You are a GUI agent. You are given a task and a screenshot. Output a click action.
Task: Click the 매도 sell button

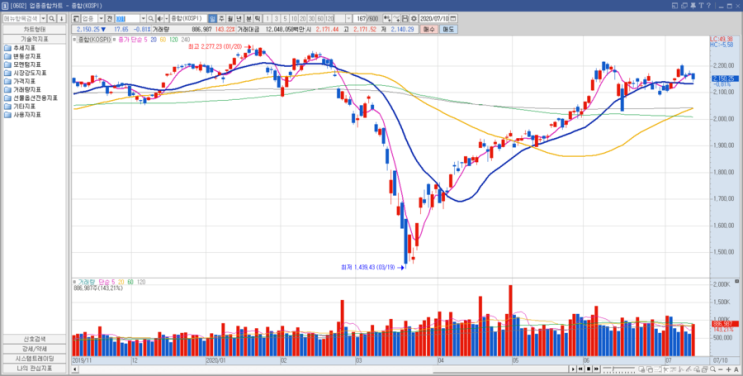(x=448, y=29)
